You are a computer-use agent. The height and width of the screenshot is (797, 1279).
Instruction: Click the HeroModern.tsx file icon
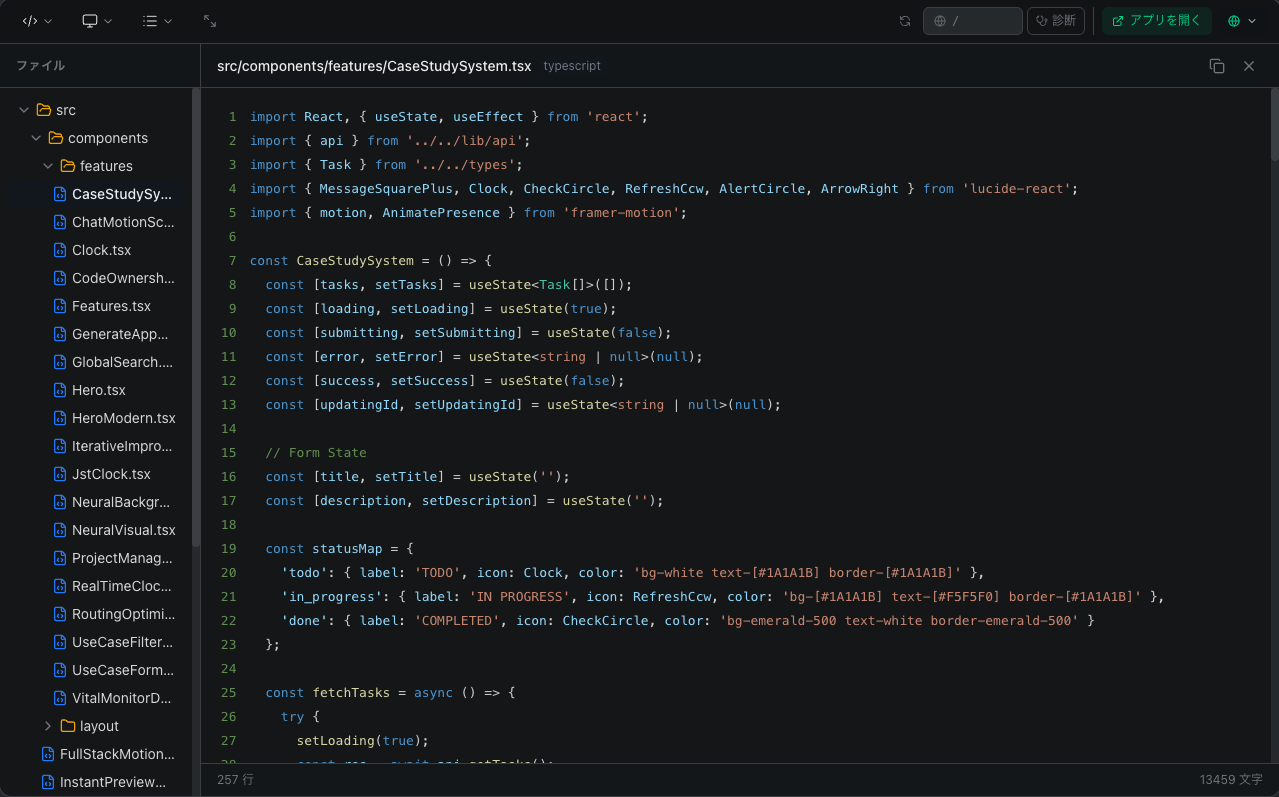point(59,418)
